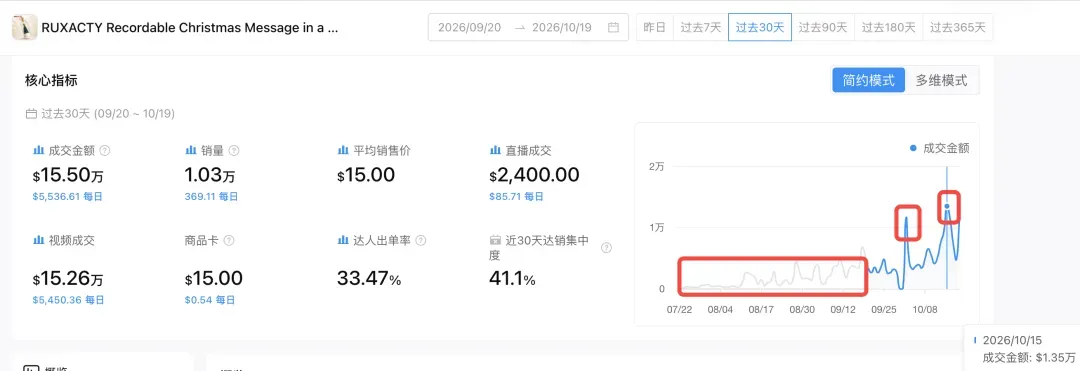The height and width of the screenshot is (371, 1080).
Task: Select the 过去90天 time range tab
Action: click(x=822, y=28)
